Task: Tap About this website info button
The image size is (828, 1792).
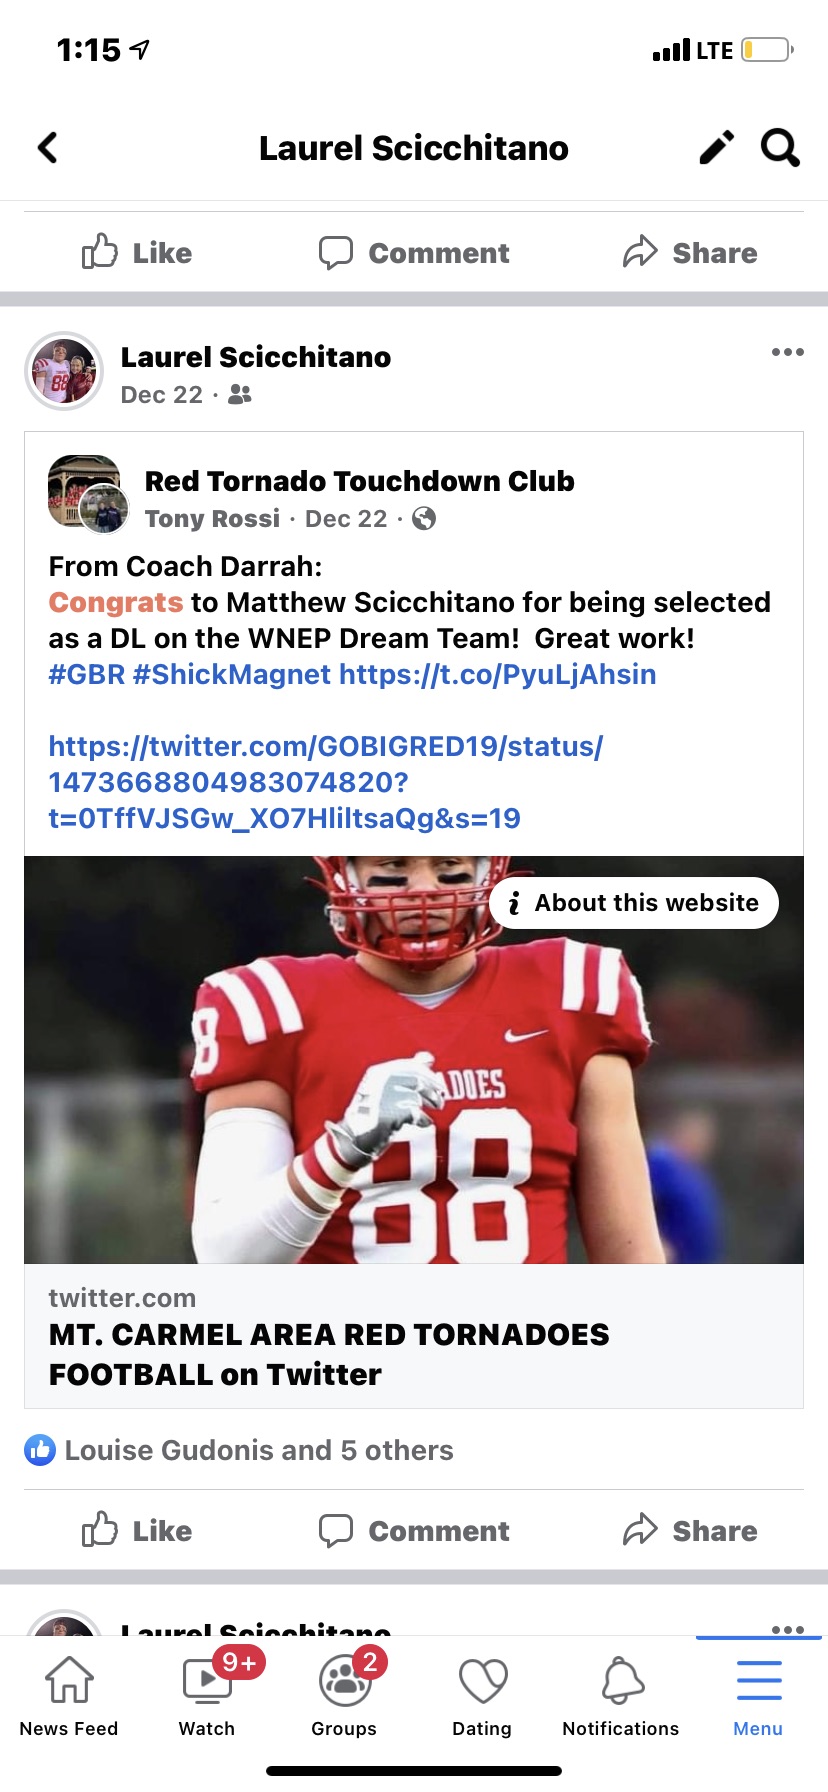Action: 634,903
